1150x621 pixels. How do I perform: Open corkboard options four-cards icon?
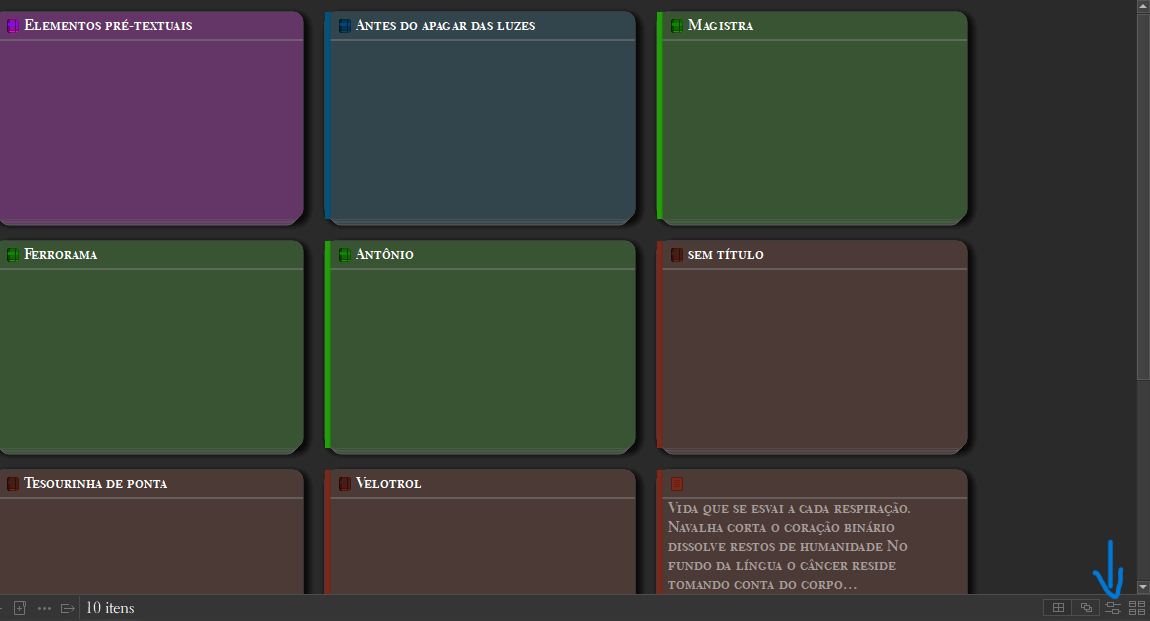(1137, 608)
